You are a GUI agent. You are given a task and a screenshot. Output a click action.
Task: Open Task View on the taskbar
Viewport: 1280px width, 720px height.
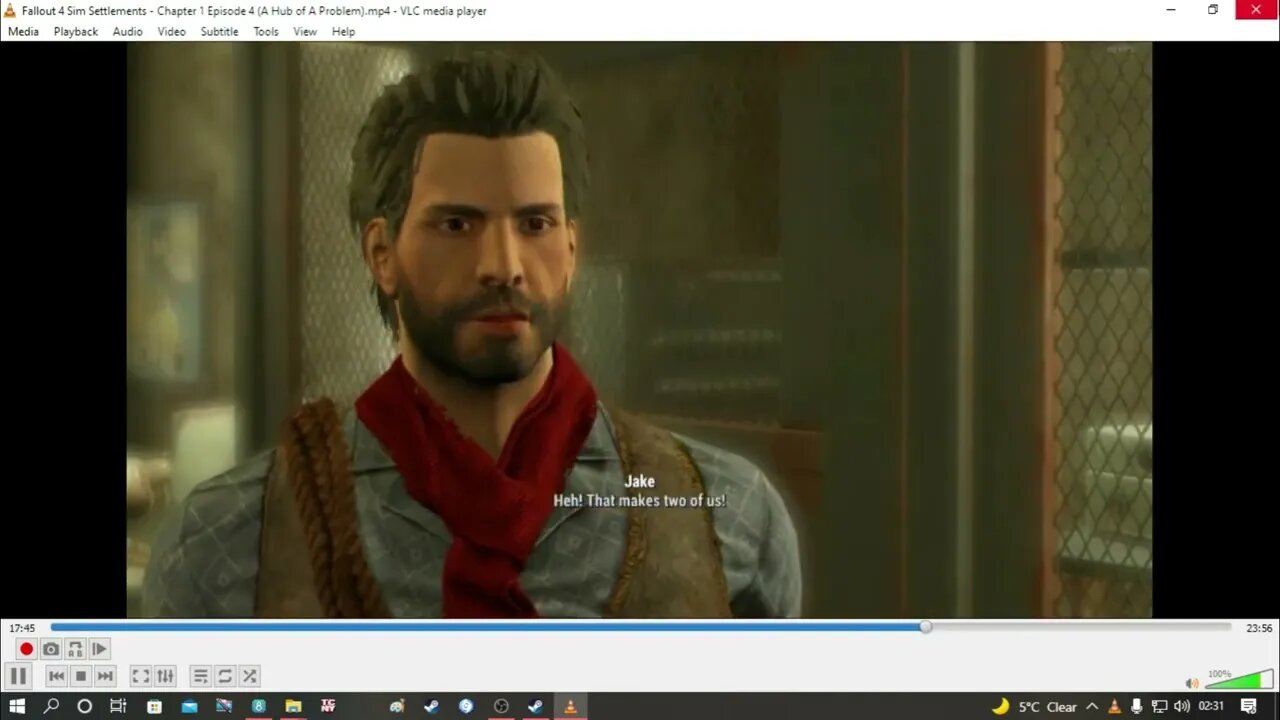pyautogui.click(x=118, y=706)
